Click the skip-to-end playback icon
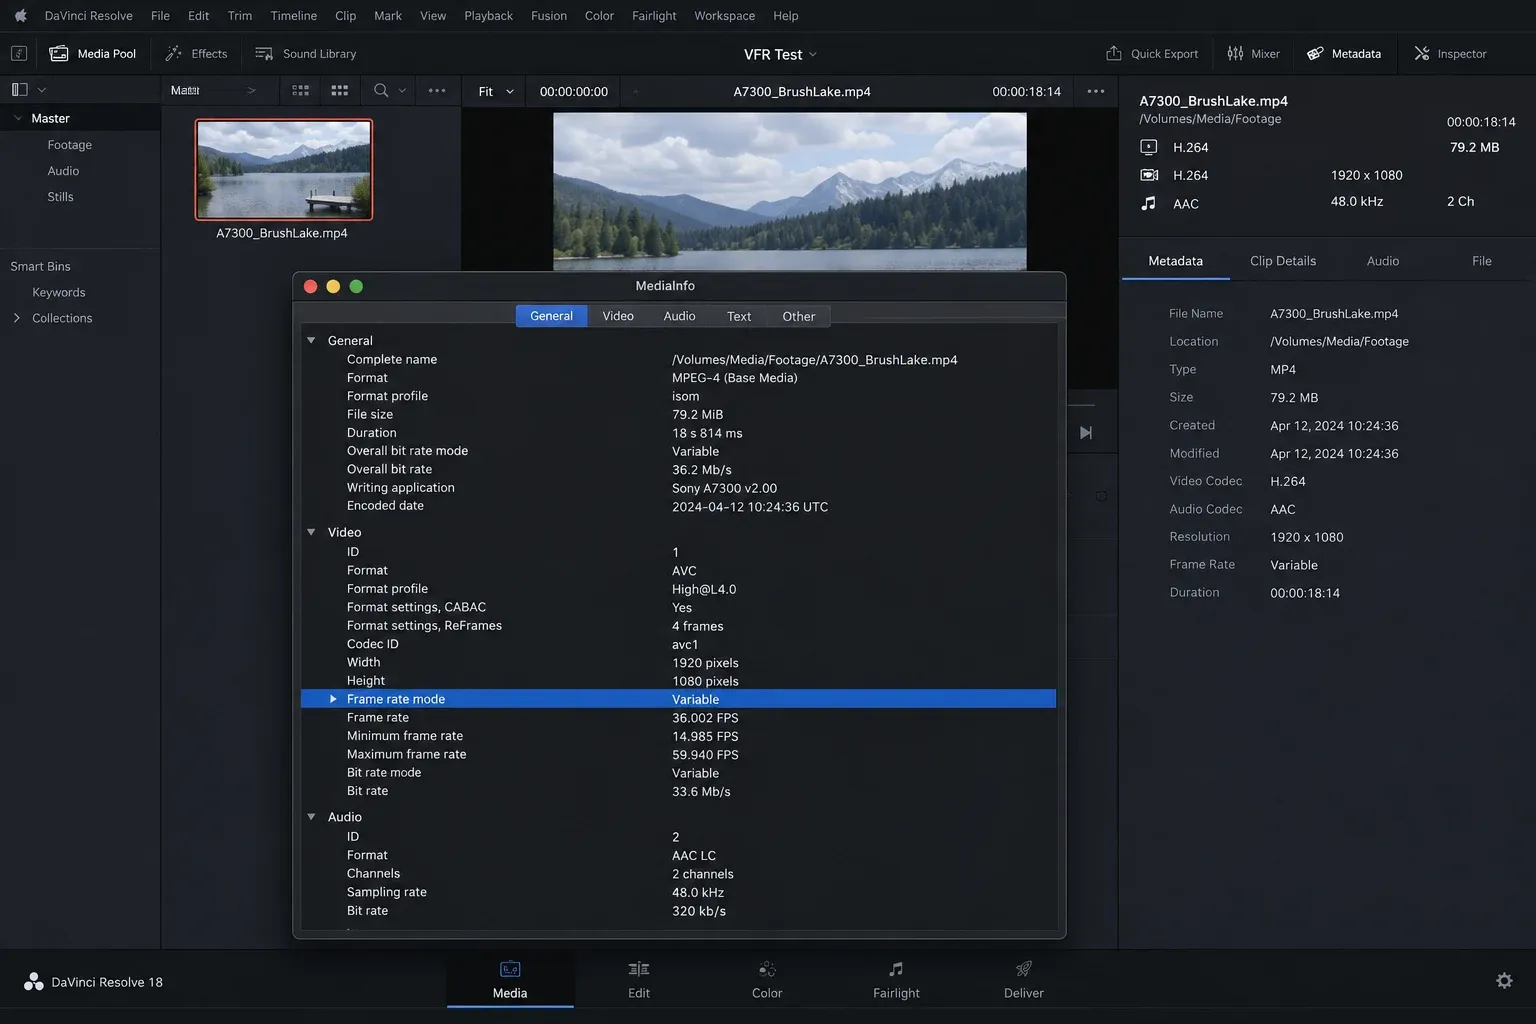 click(x=1086, y=433)
